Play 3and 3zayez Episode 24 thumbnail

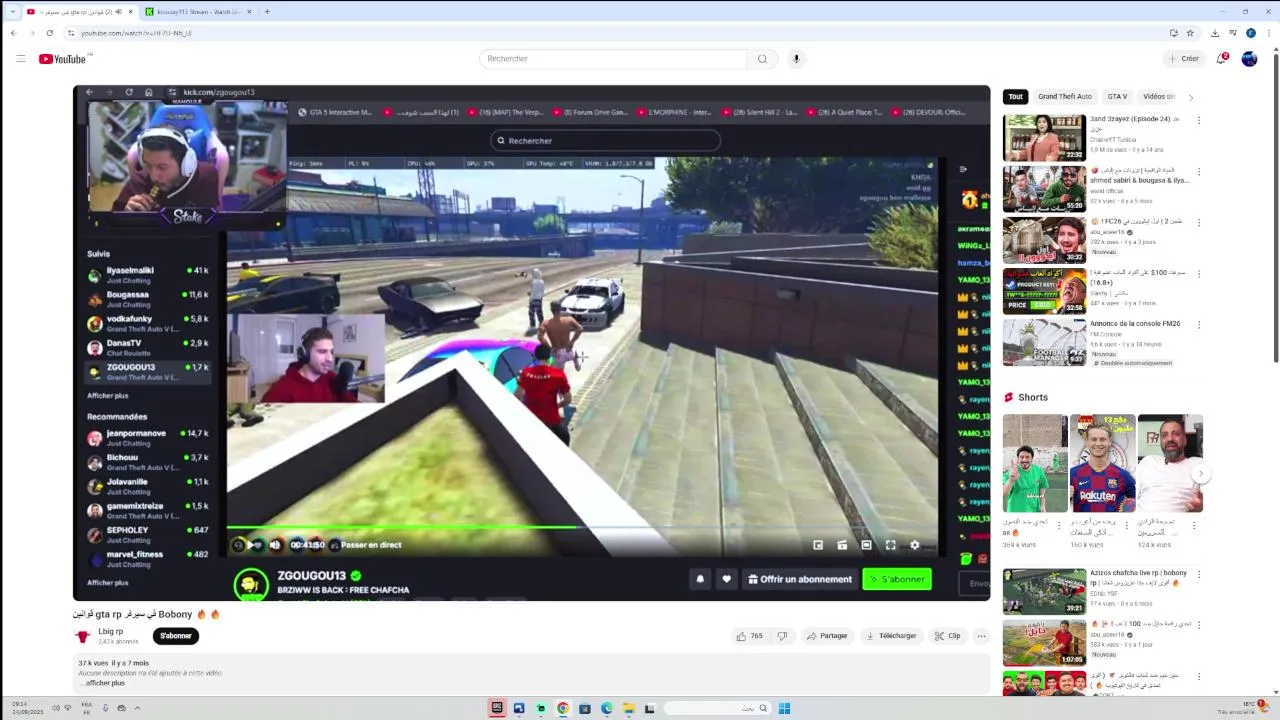1044,138
